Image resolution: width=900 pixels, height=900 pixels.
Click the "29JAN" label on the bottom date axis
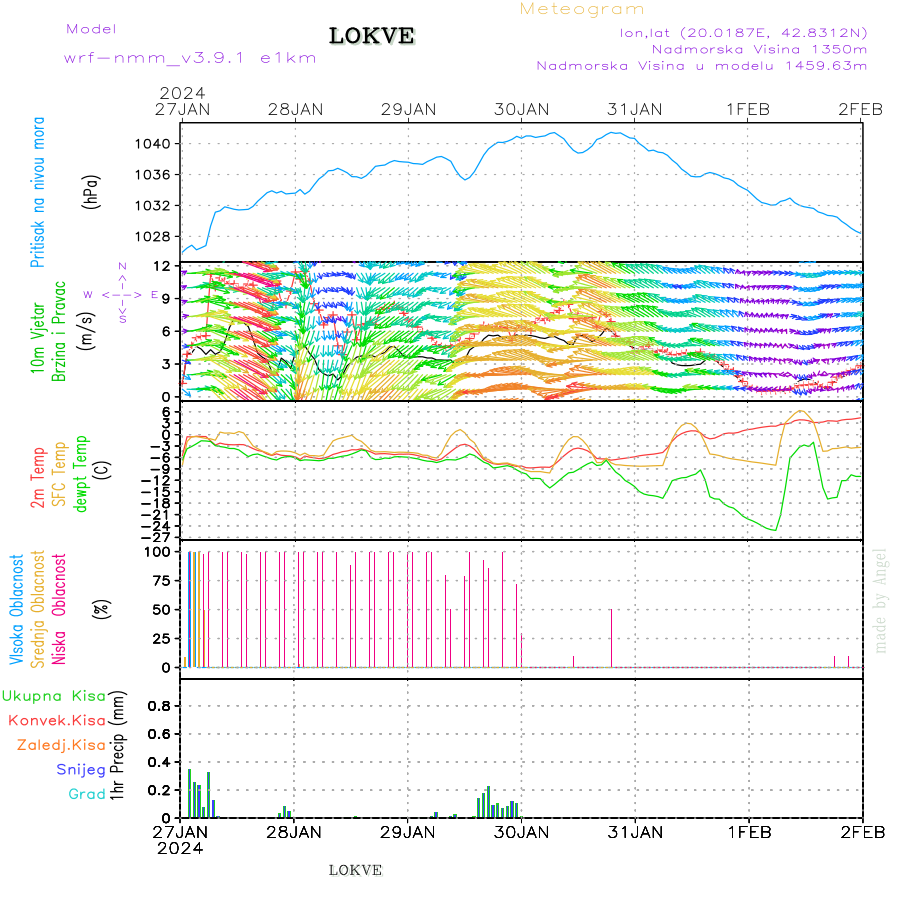pyautogui.click(x=408, y=833)
